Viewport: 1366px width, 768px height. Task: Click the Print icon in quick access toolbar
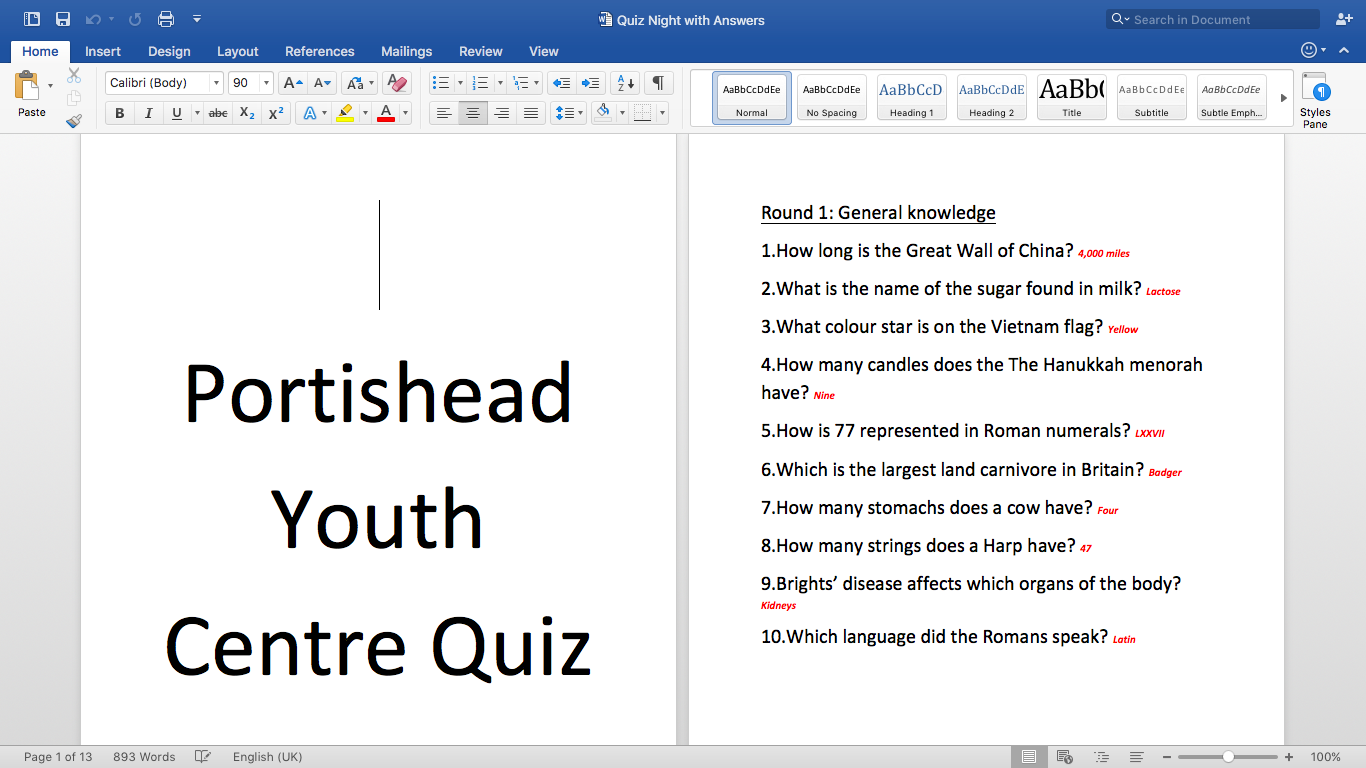pyautogui.click(x=166, y=19)
